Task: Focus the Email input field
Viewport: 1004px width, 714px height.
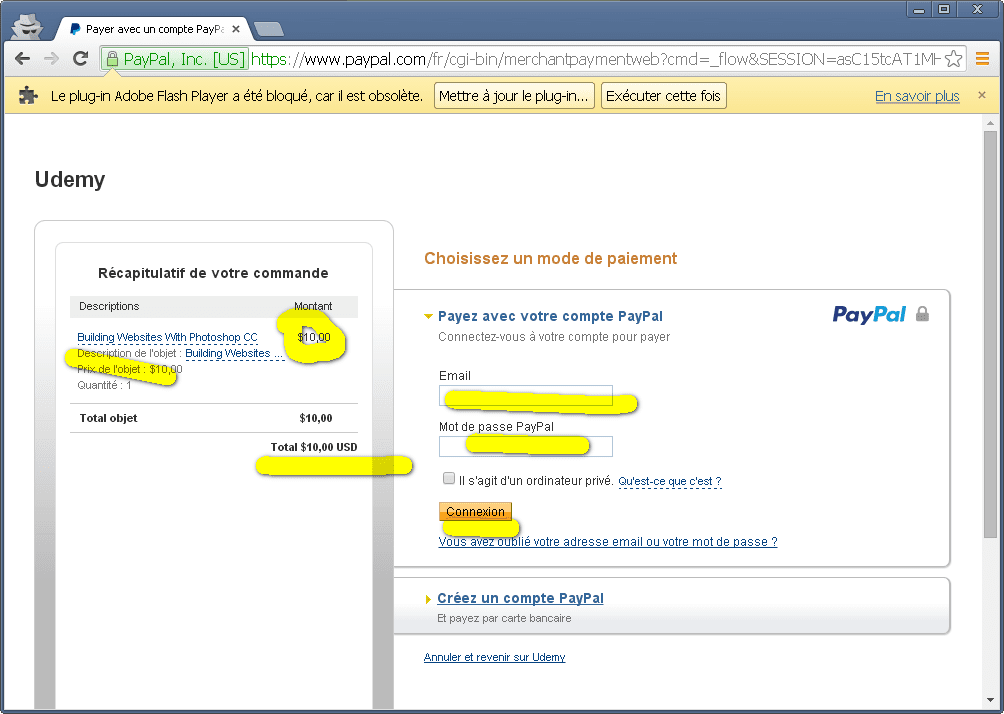Action: 526,396
